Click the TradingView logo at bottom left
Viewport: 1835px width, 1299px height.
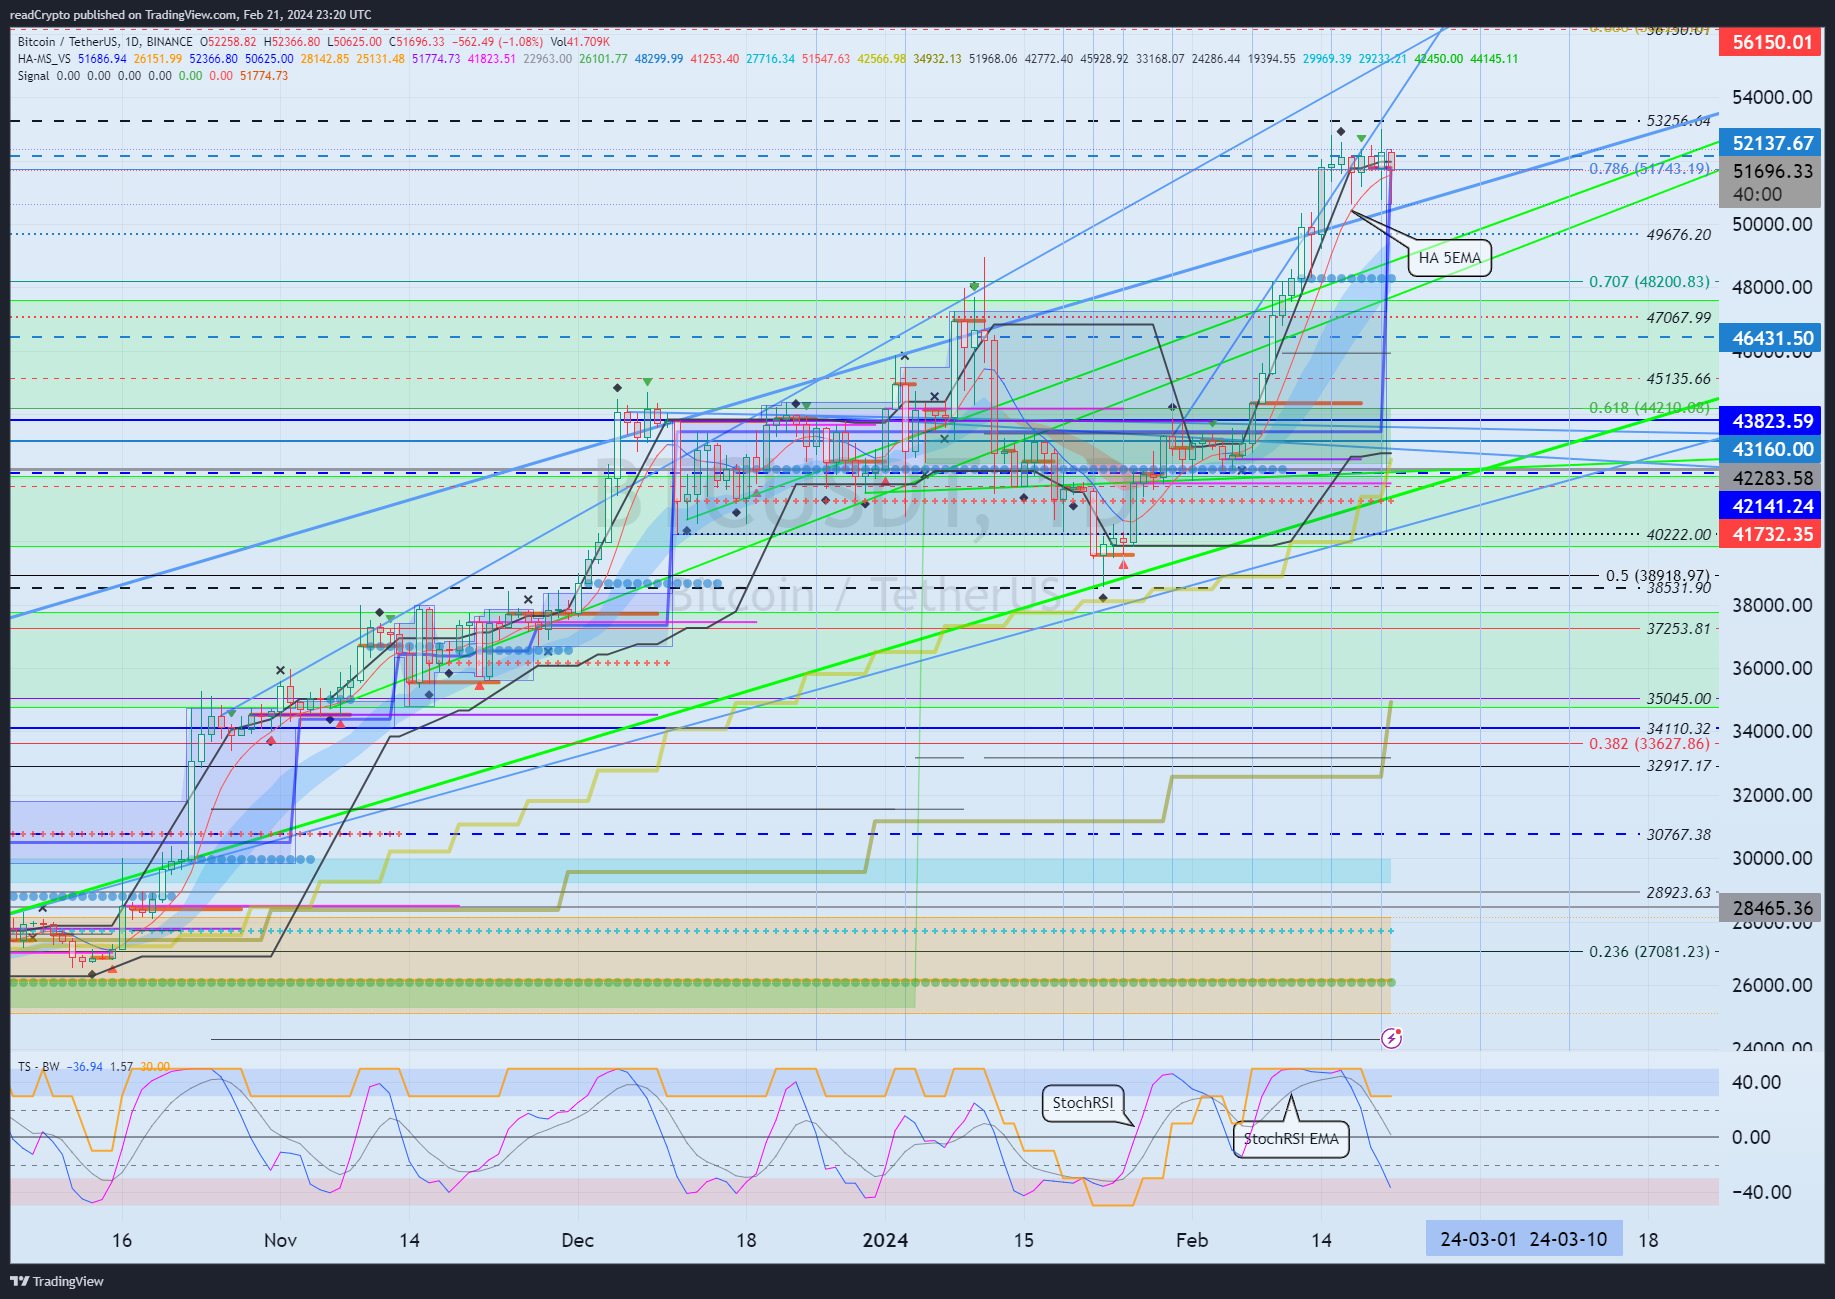coord(57,1281)
